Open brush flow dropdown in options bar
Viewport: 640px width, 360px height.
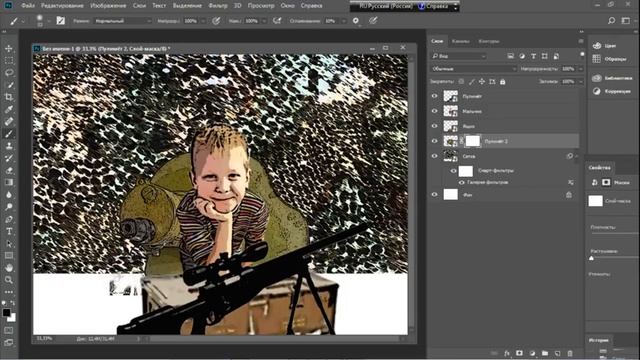tap(264, 20)
